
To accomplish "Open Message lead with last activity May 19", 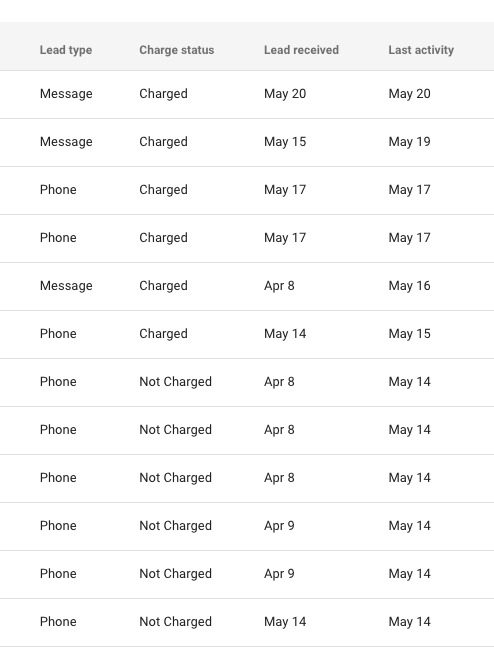I will (x=247, y=142).
